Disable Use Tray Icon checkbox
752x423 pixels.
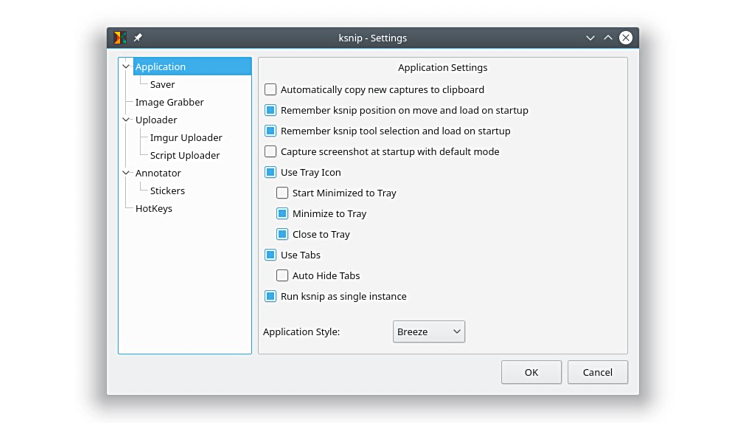[x=271, y=173]
